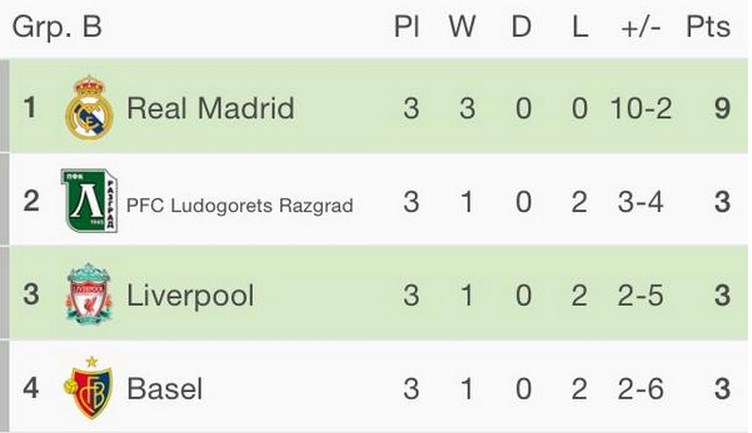Select the Basel team name
Image resolution: width=752 pixels, height=433 pixels.
click(x=164, y=388)
